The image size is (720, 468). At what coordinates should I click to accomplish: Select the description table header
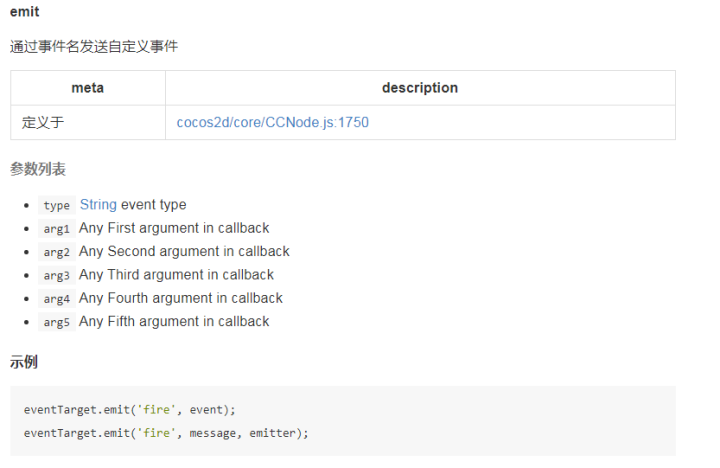[x=419, y=88]
